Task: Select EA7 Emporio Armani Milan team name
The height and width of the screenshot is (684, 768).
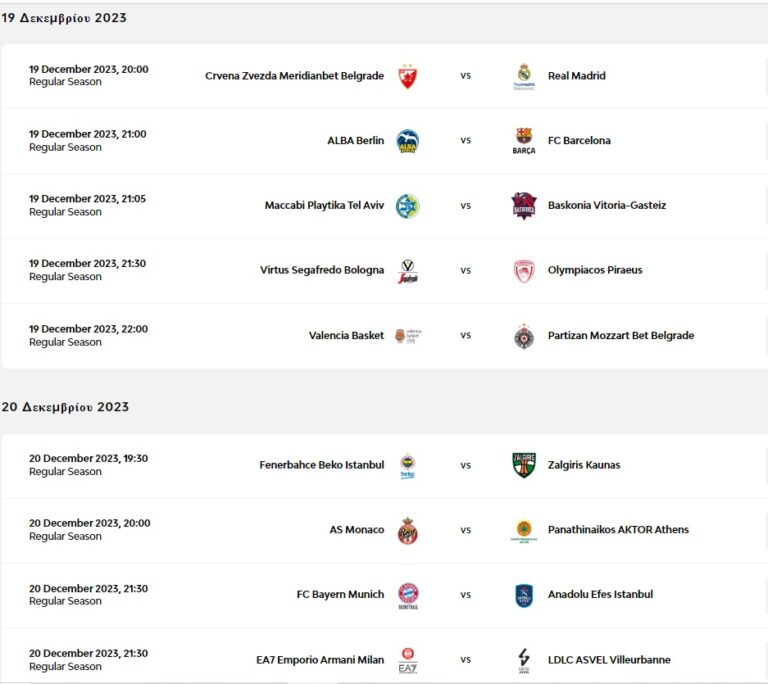Action: pos(320,659)
